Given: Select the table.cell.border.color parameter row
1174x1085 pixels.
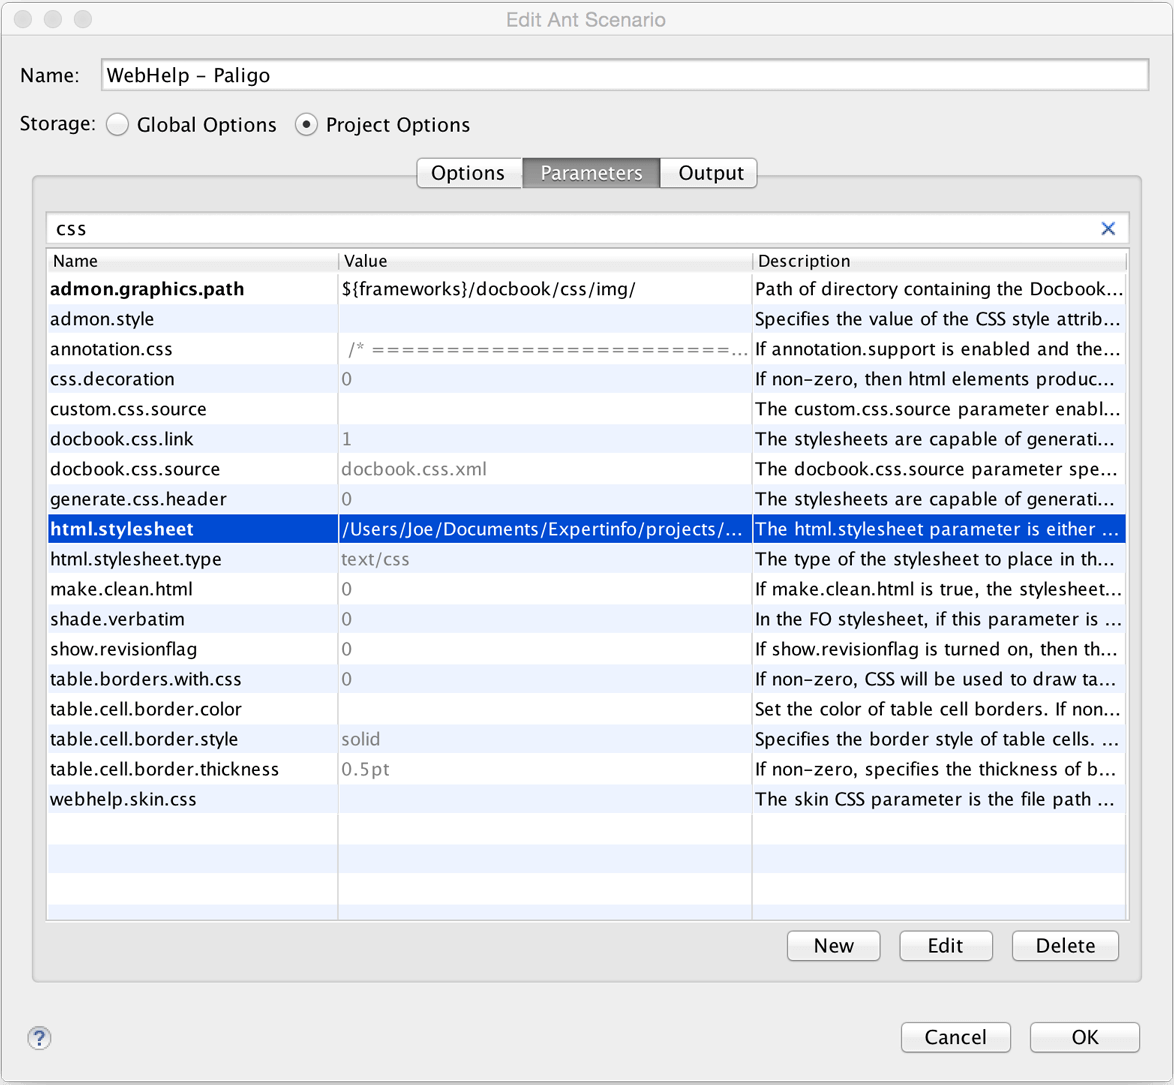Looking at the screenshot, I should coord(146,709).
